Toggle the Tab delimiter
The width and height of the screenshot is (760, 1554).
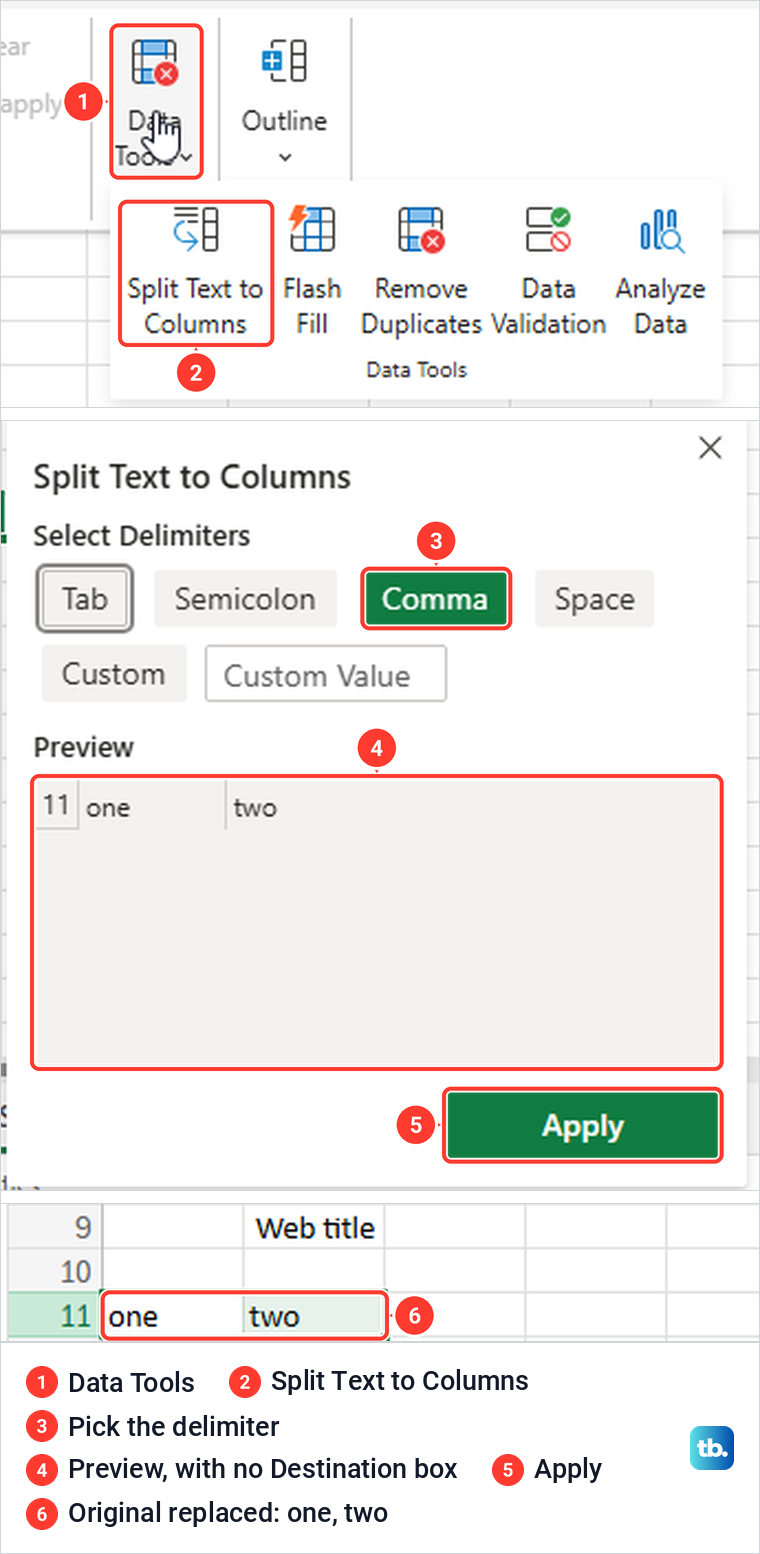(x=84, y=599)
